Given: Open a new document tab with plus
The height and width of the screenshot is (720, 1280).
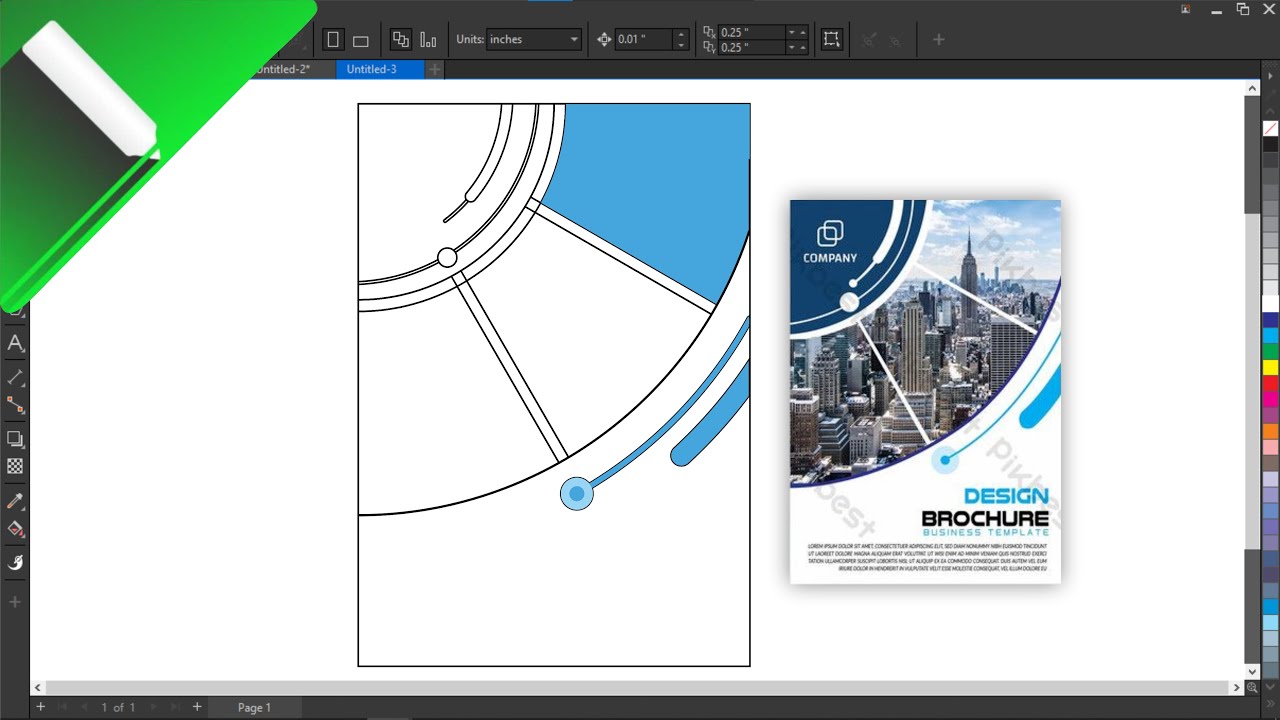Looking at the screenshot, I should (435, 69).
